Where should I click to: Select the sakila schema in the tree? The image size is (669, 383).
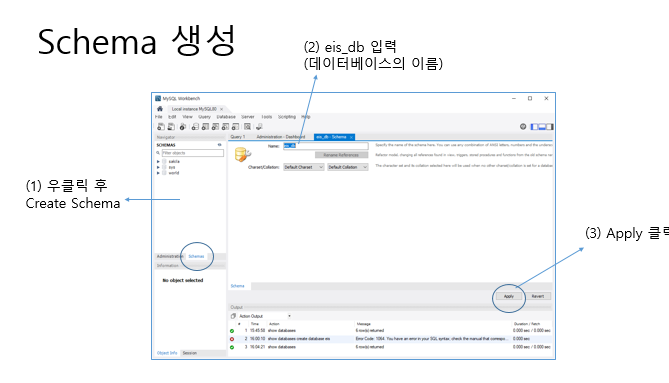click(174, 162)
